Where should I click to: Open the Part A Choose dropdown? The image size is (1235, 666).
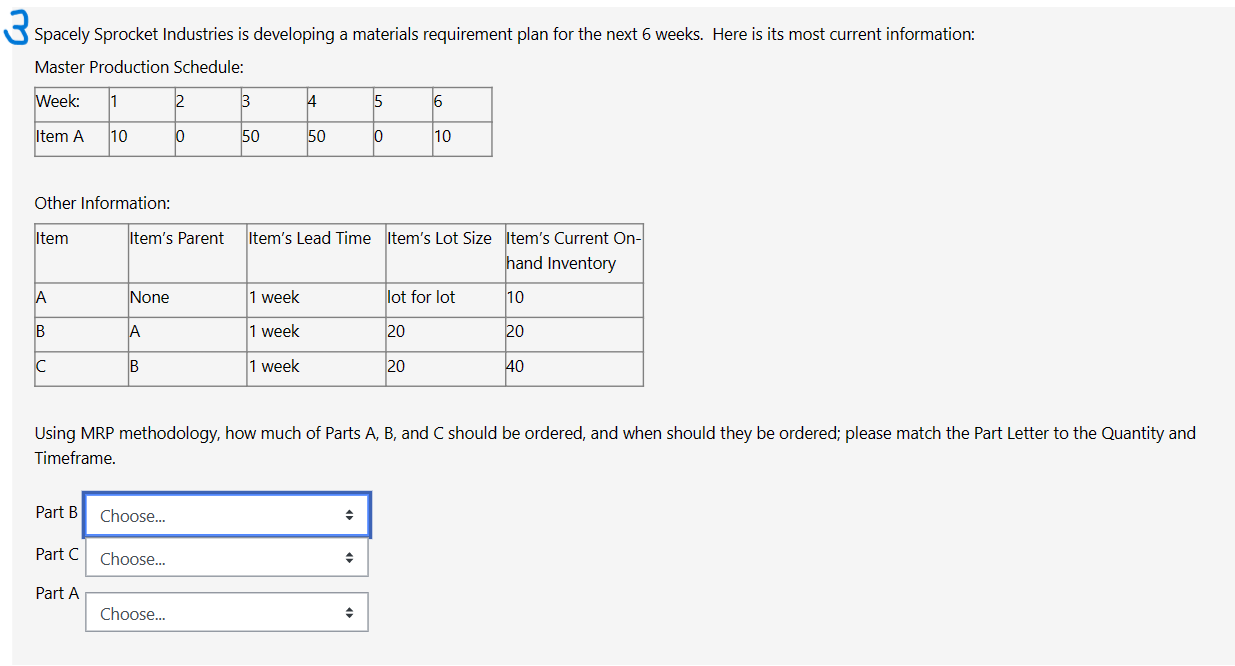click(225, 611)
